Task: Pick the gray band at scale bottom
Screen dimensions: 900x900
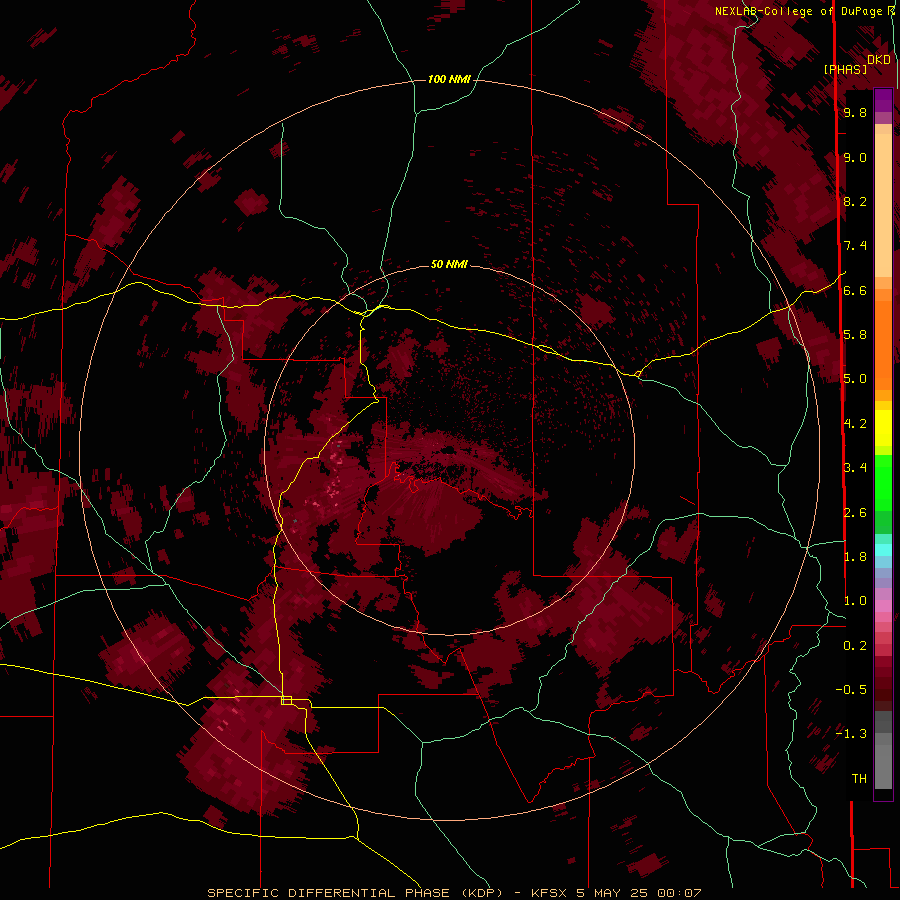Action: point(883,766)
